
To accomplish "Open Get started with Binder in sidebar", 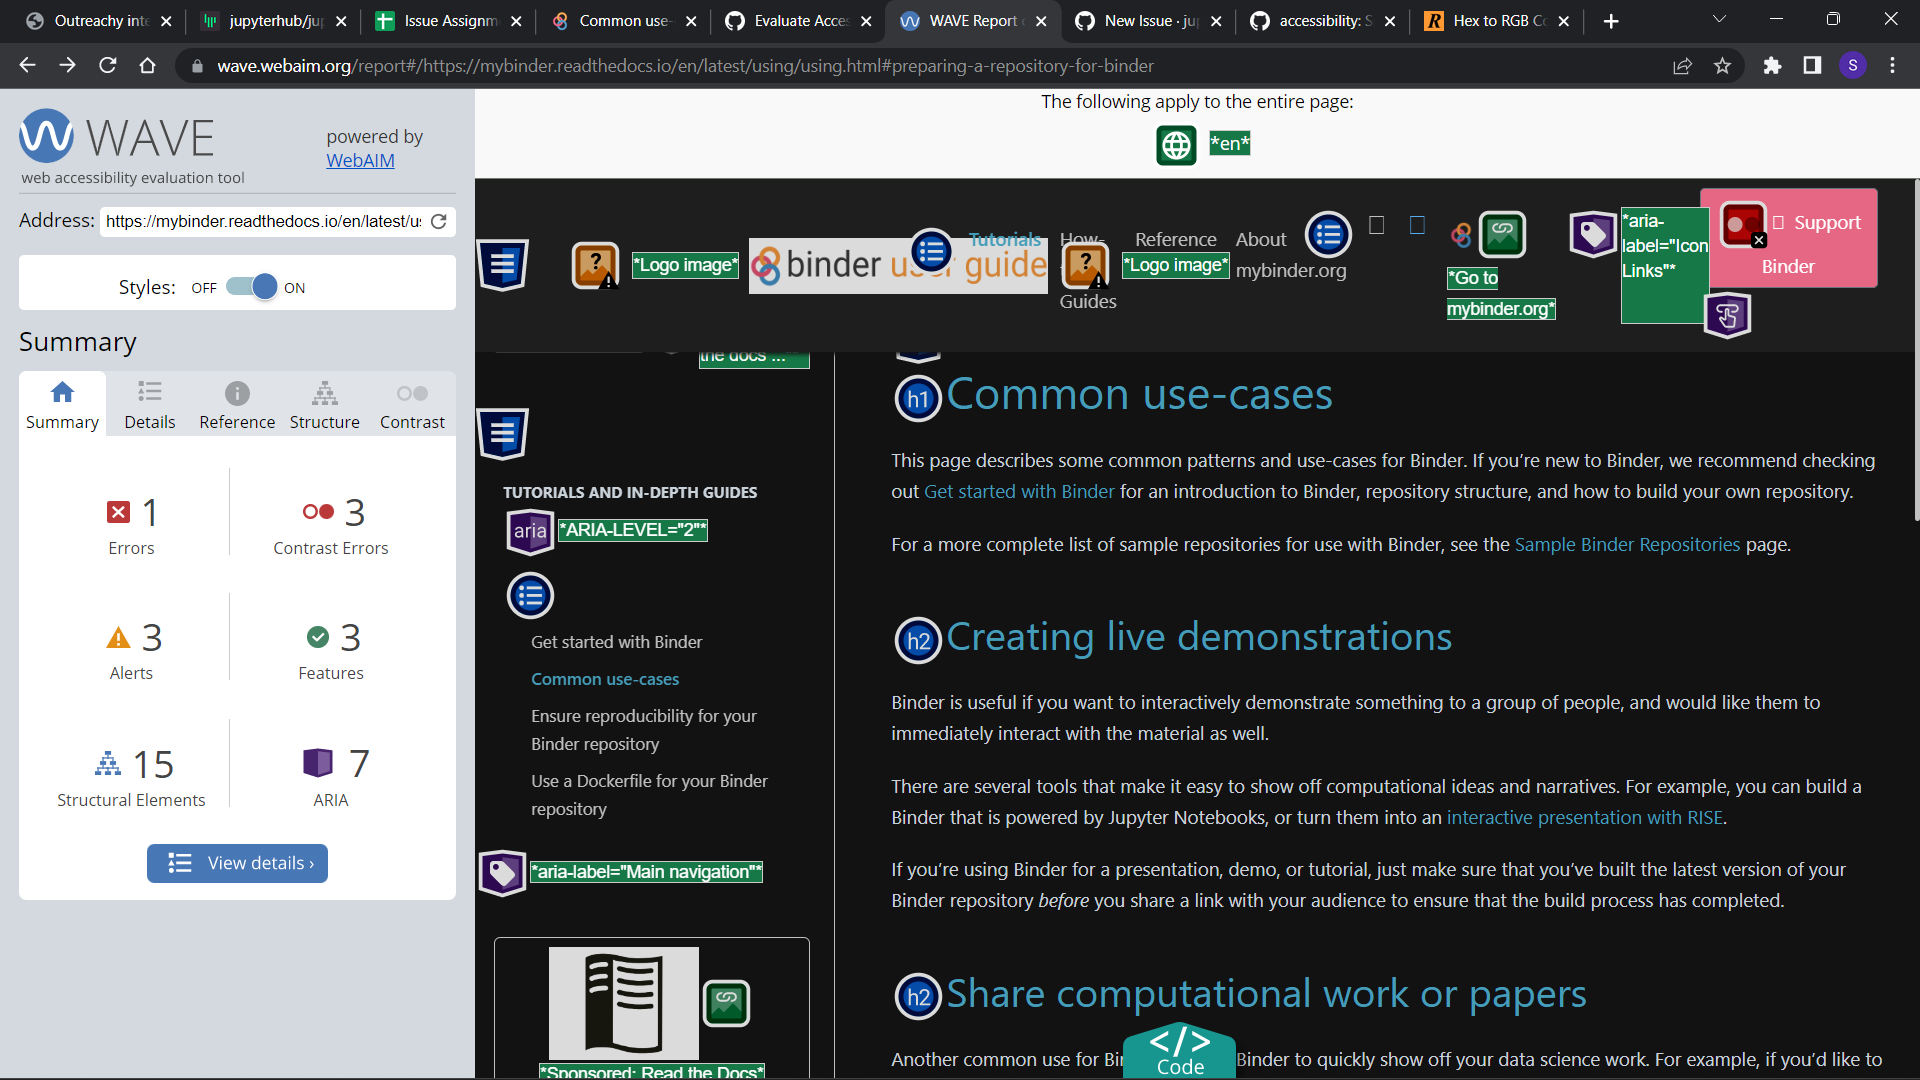I will click(616, 642).
